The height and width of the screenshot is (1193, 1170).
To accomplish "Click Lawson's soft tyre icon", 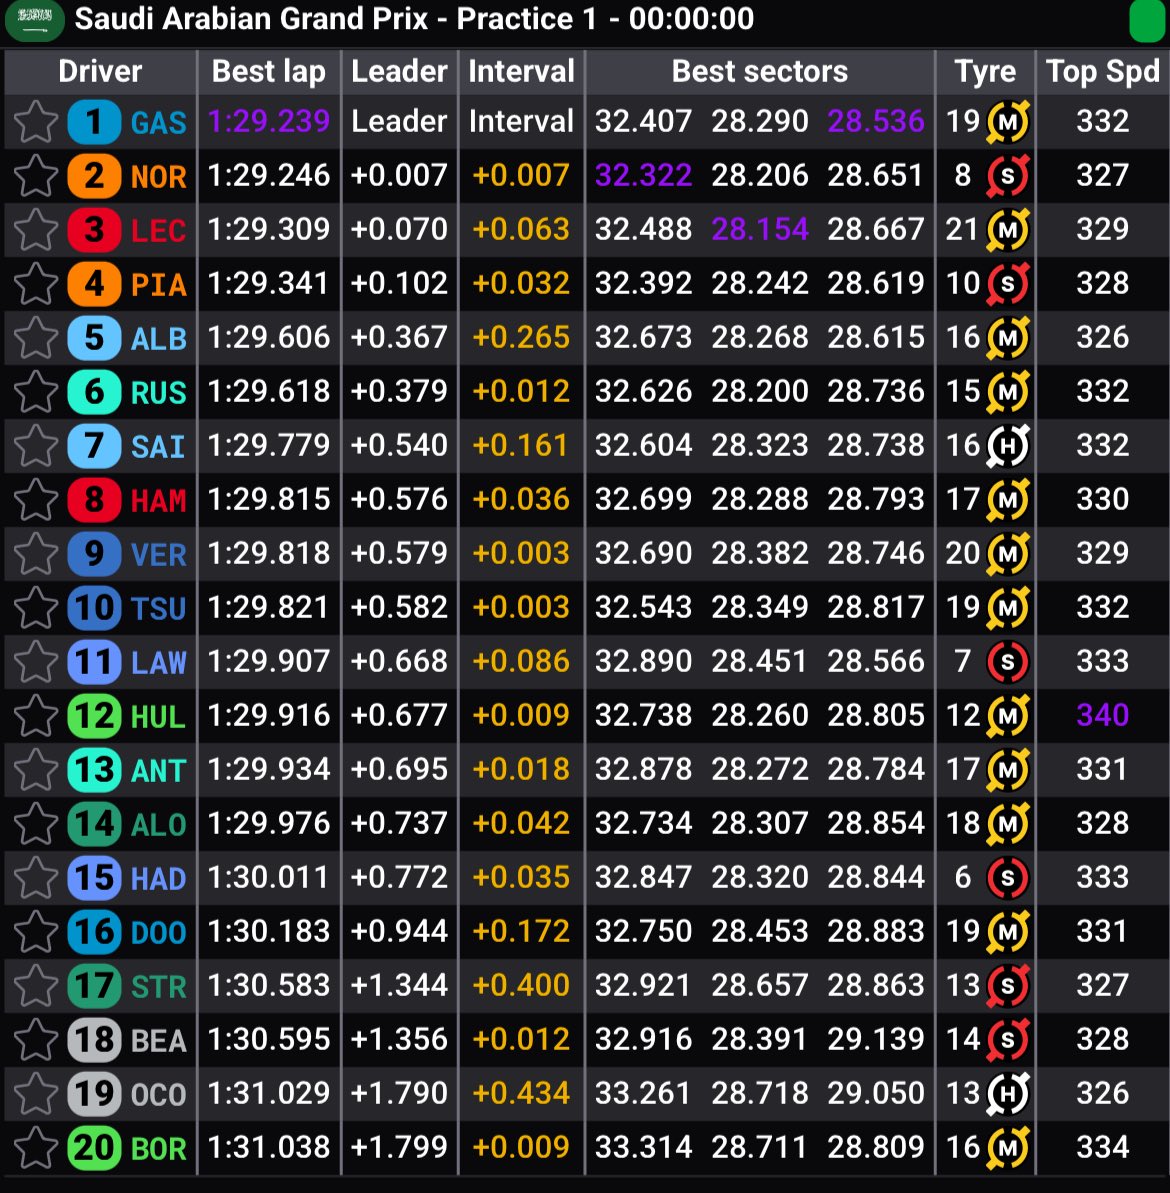I will tap(1007, 662).
